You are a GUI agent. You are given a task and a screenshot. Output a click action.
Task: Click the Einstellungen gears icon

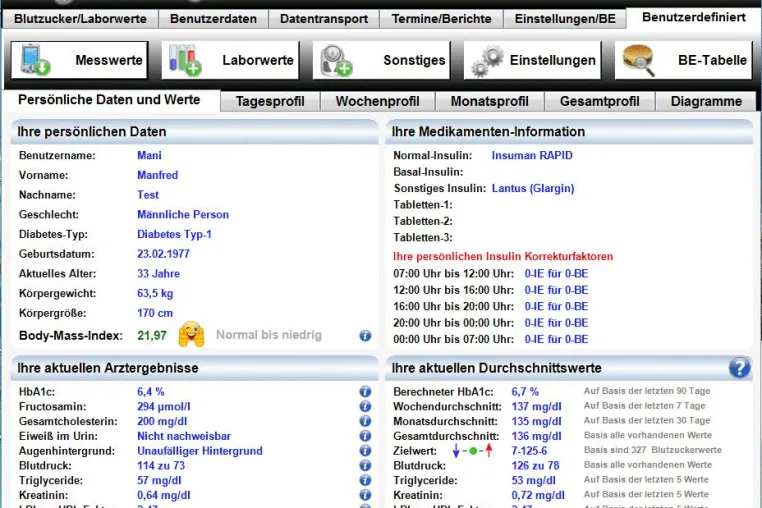[487, 61]
